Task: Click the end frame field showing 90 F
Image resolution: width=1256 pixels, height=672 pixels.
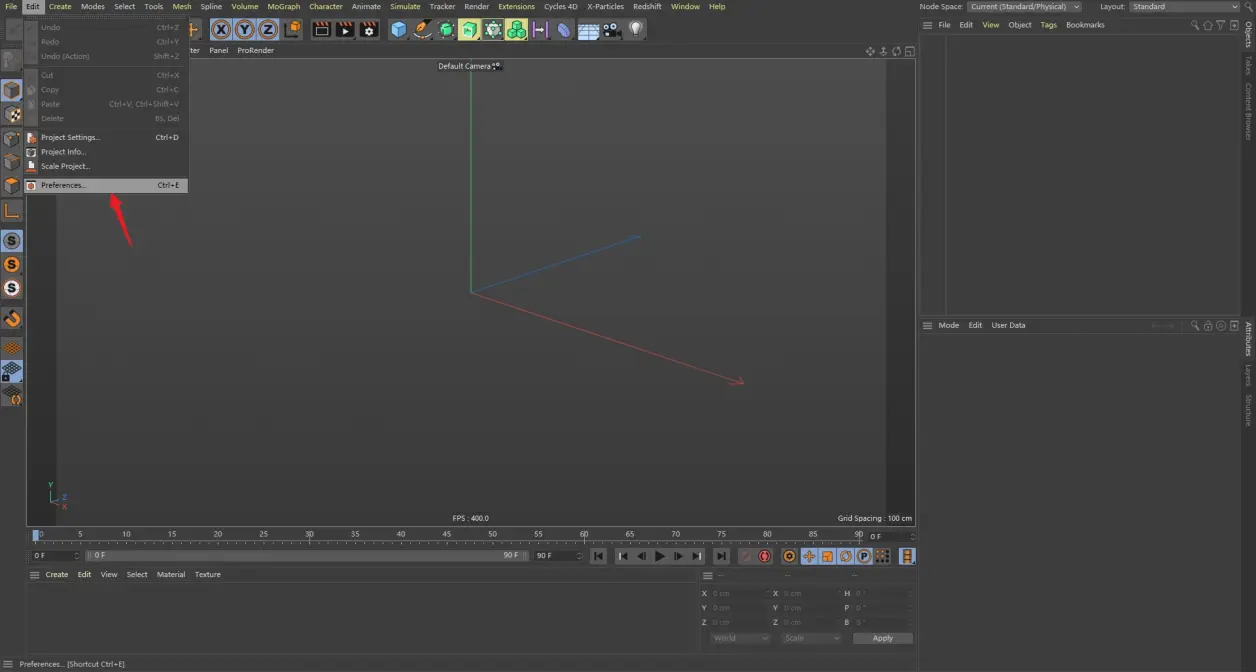Action: click(553, 555)
